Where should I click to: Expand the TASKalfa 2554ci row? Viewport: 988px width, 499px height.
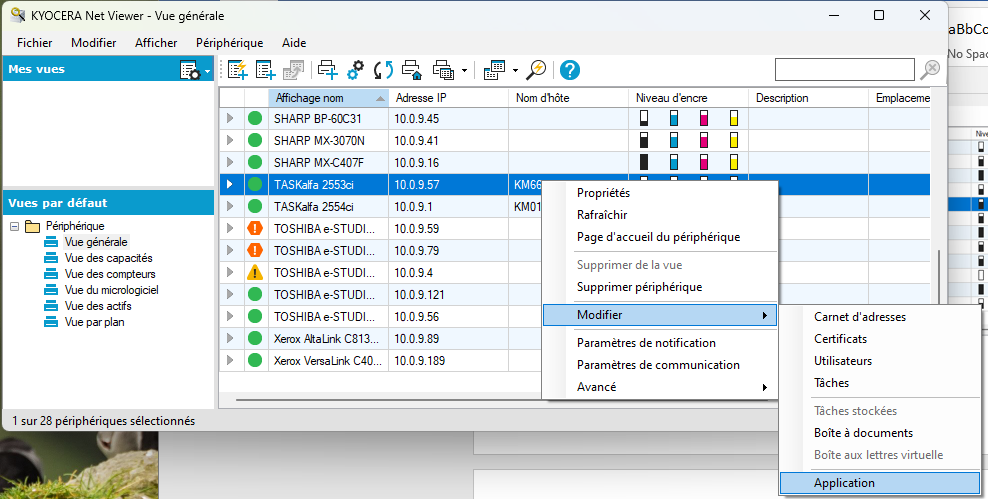[x=230, y=206]
